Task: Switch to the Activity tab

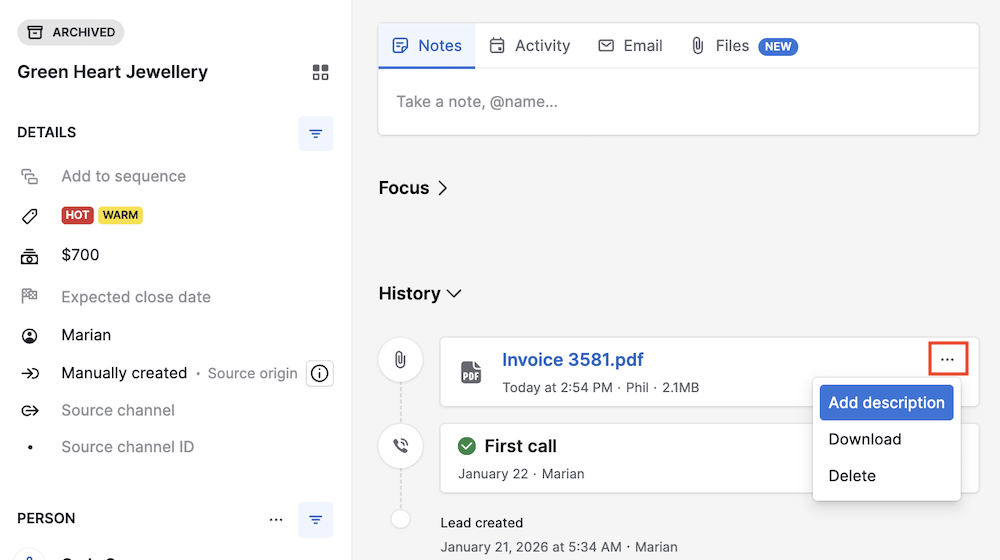Action: tap(530, 46)
